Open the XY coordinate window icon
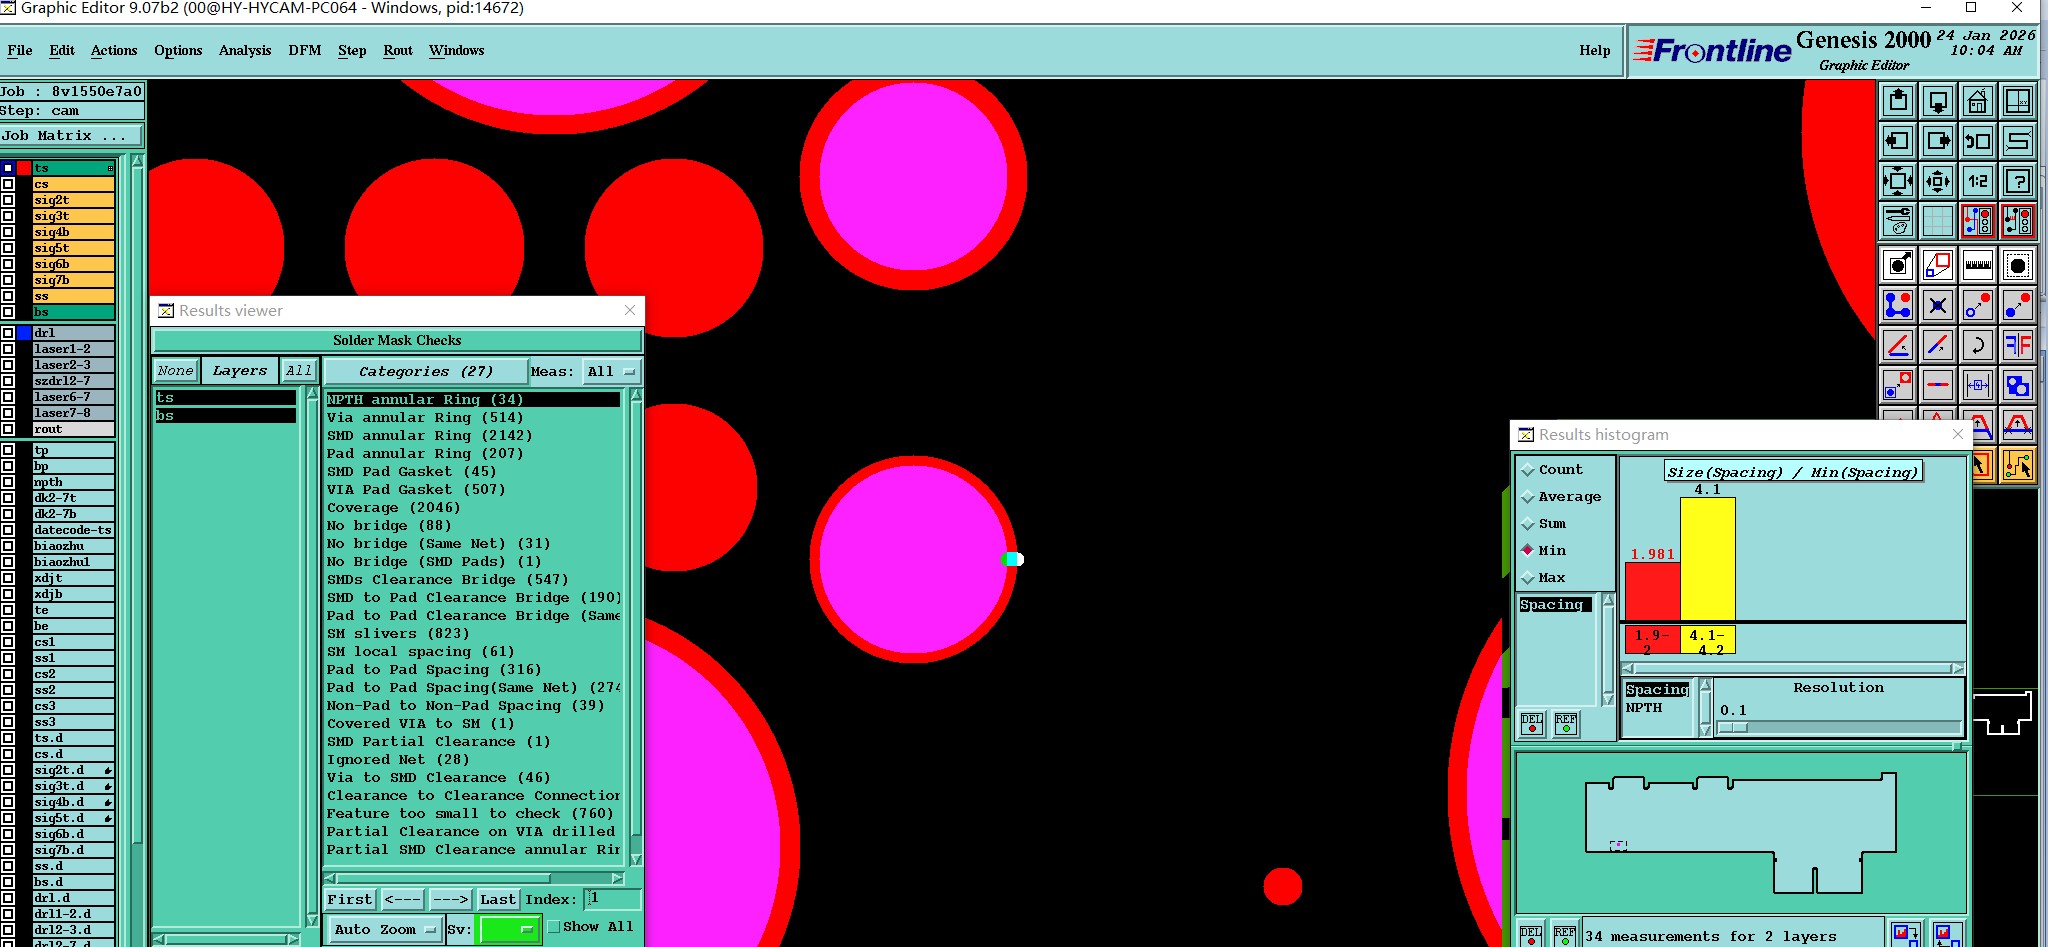Image resolution: width=2048 pixels, height=947 pixels. [x=2018, y=101]
